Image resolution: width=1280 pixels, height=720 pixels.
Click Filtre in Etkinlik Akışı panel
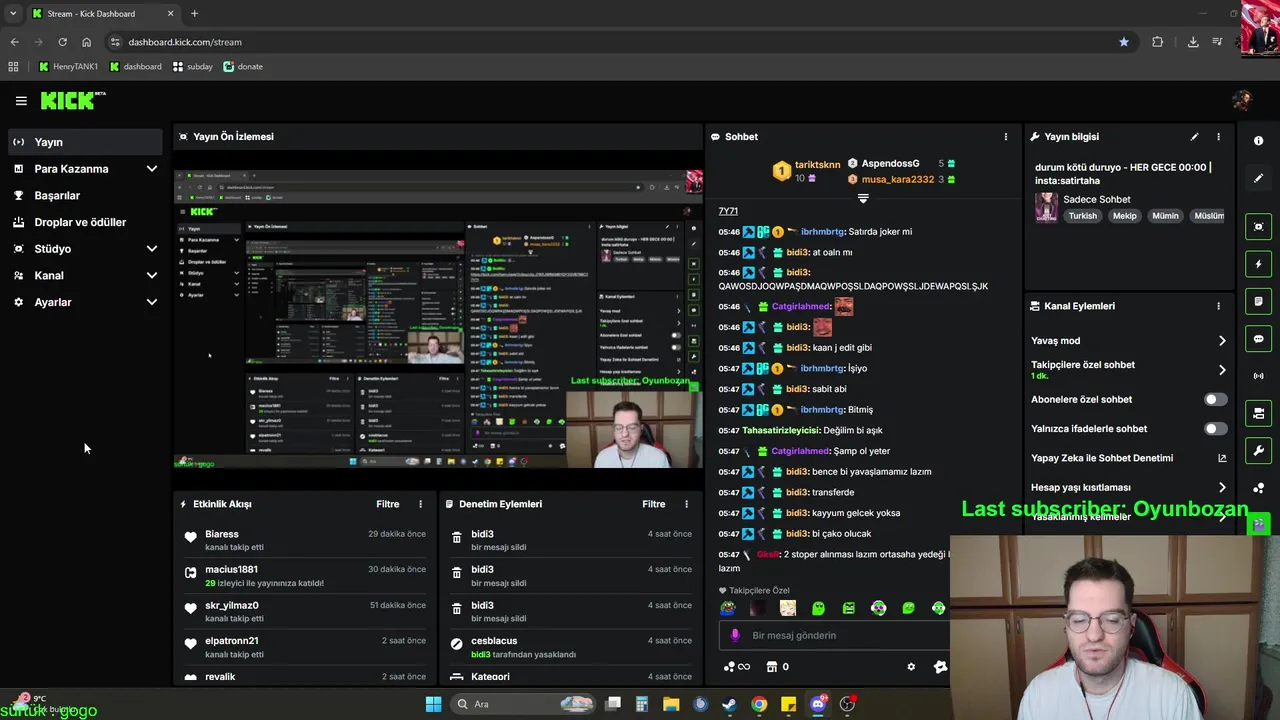pyautogui.click(x=387, y=504)
